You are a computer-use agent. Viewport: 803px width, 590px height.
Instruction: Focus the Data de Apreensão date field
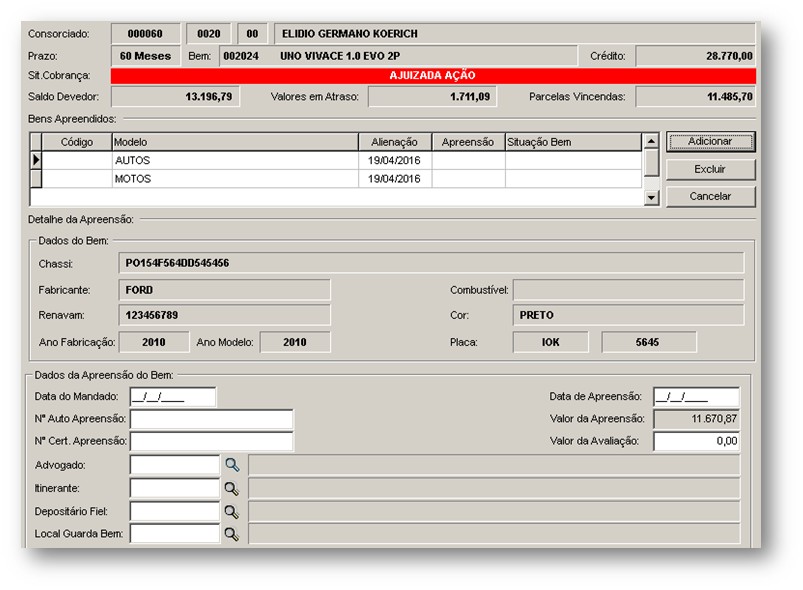696,397
